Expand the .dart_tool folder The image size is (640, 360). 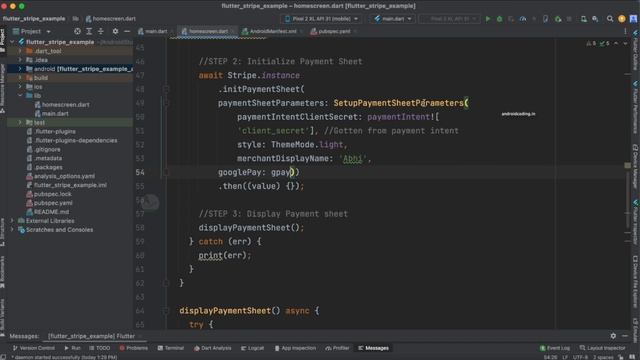(20, 51)
